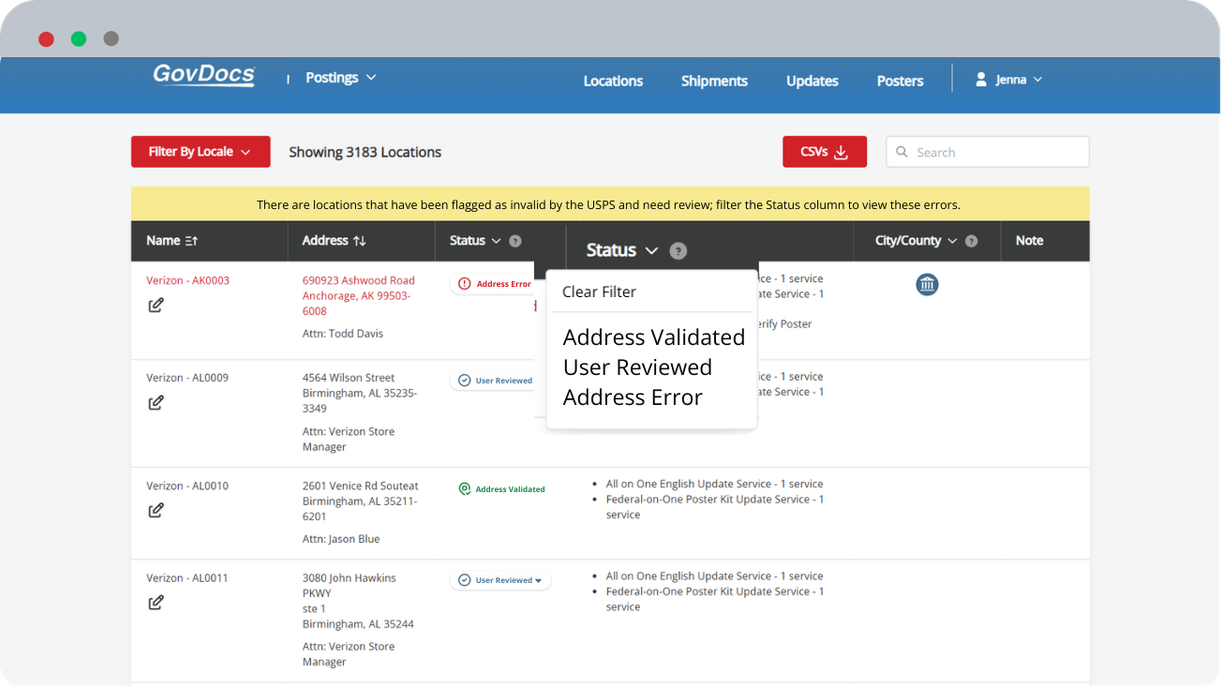Select Address Error filter option

pyautogui.click(x=632, y=398)
